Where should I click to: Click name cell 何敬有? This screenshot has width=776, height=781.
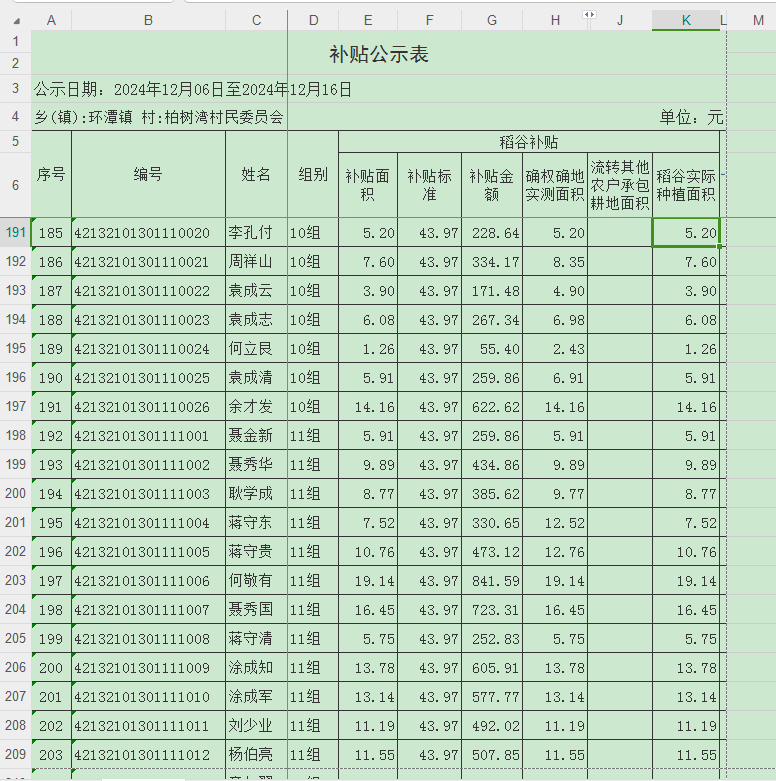coord(257,580)
